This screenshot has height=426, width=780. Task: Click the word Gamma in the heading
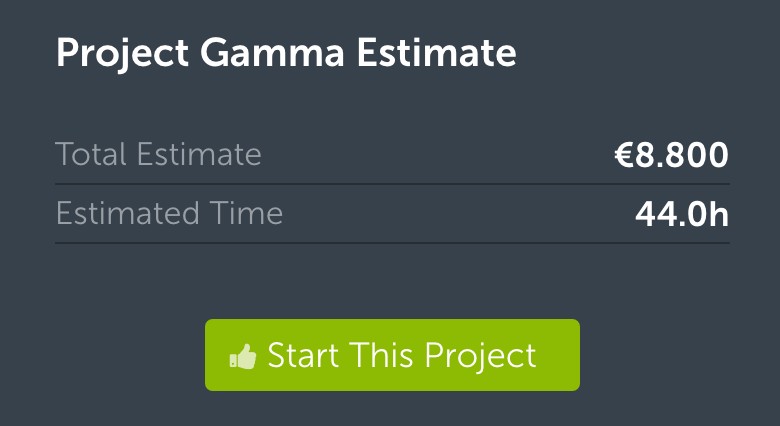click(272, 52)
